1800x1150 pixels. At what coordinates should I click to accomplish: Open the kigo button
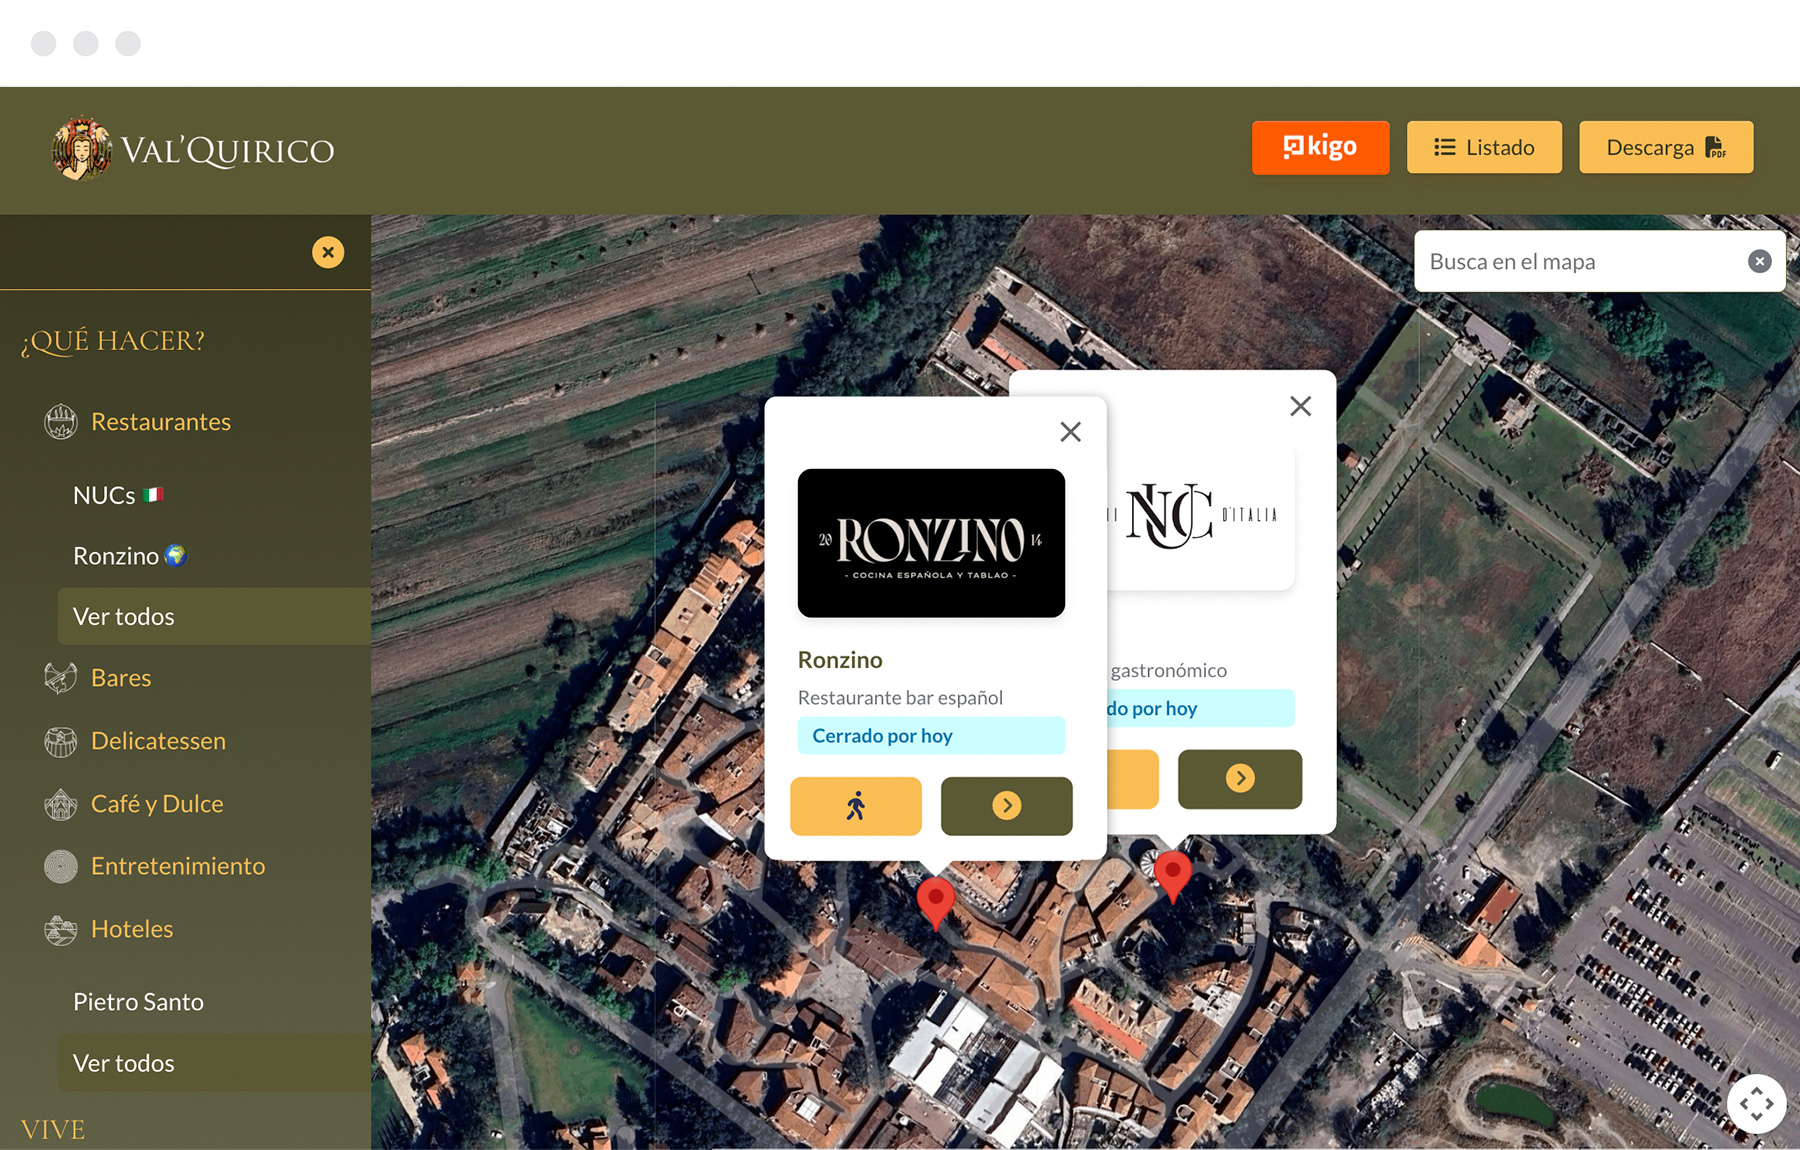click(x=1320, y=147)
